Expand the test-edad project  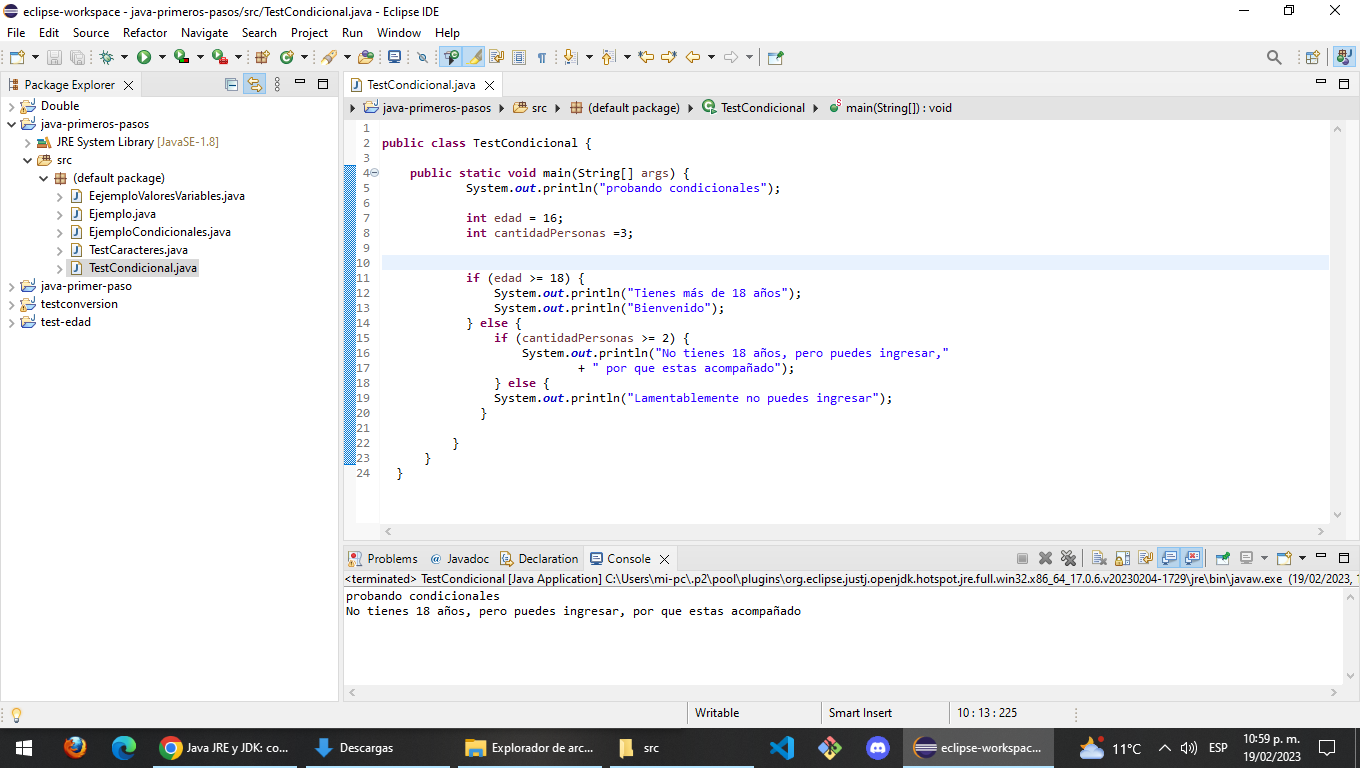click(x=12, y=322)
